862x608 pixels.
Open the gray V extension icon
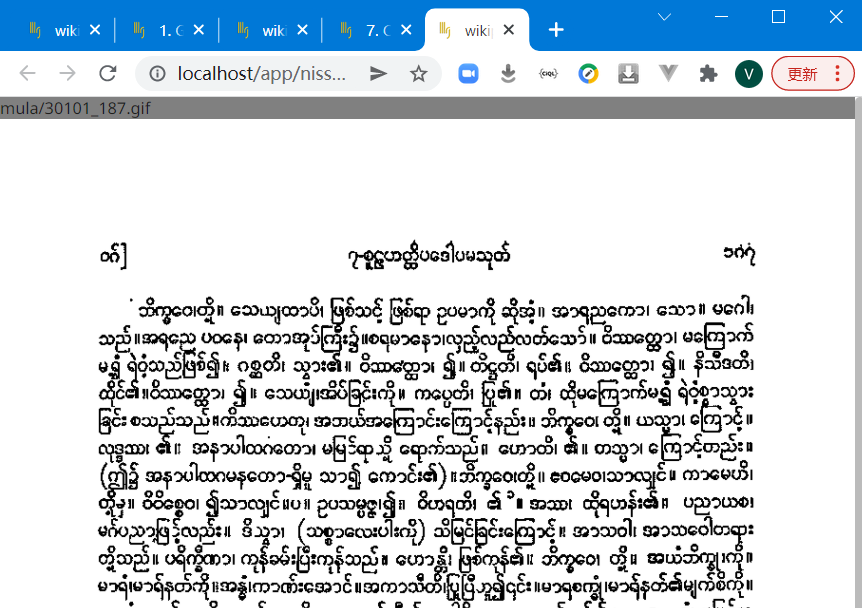pyautogui.click(x=668, y=73)
